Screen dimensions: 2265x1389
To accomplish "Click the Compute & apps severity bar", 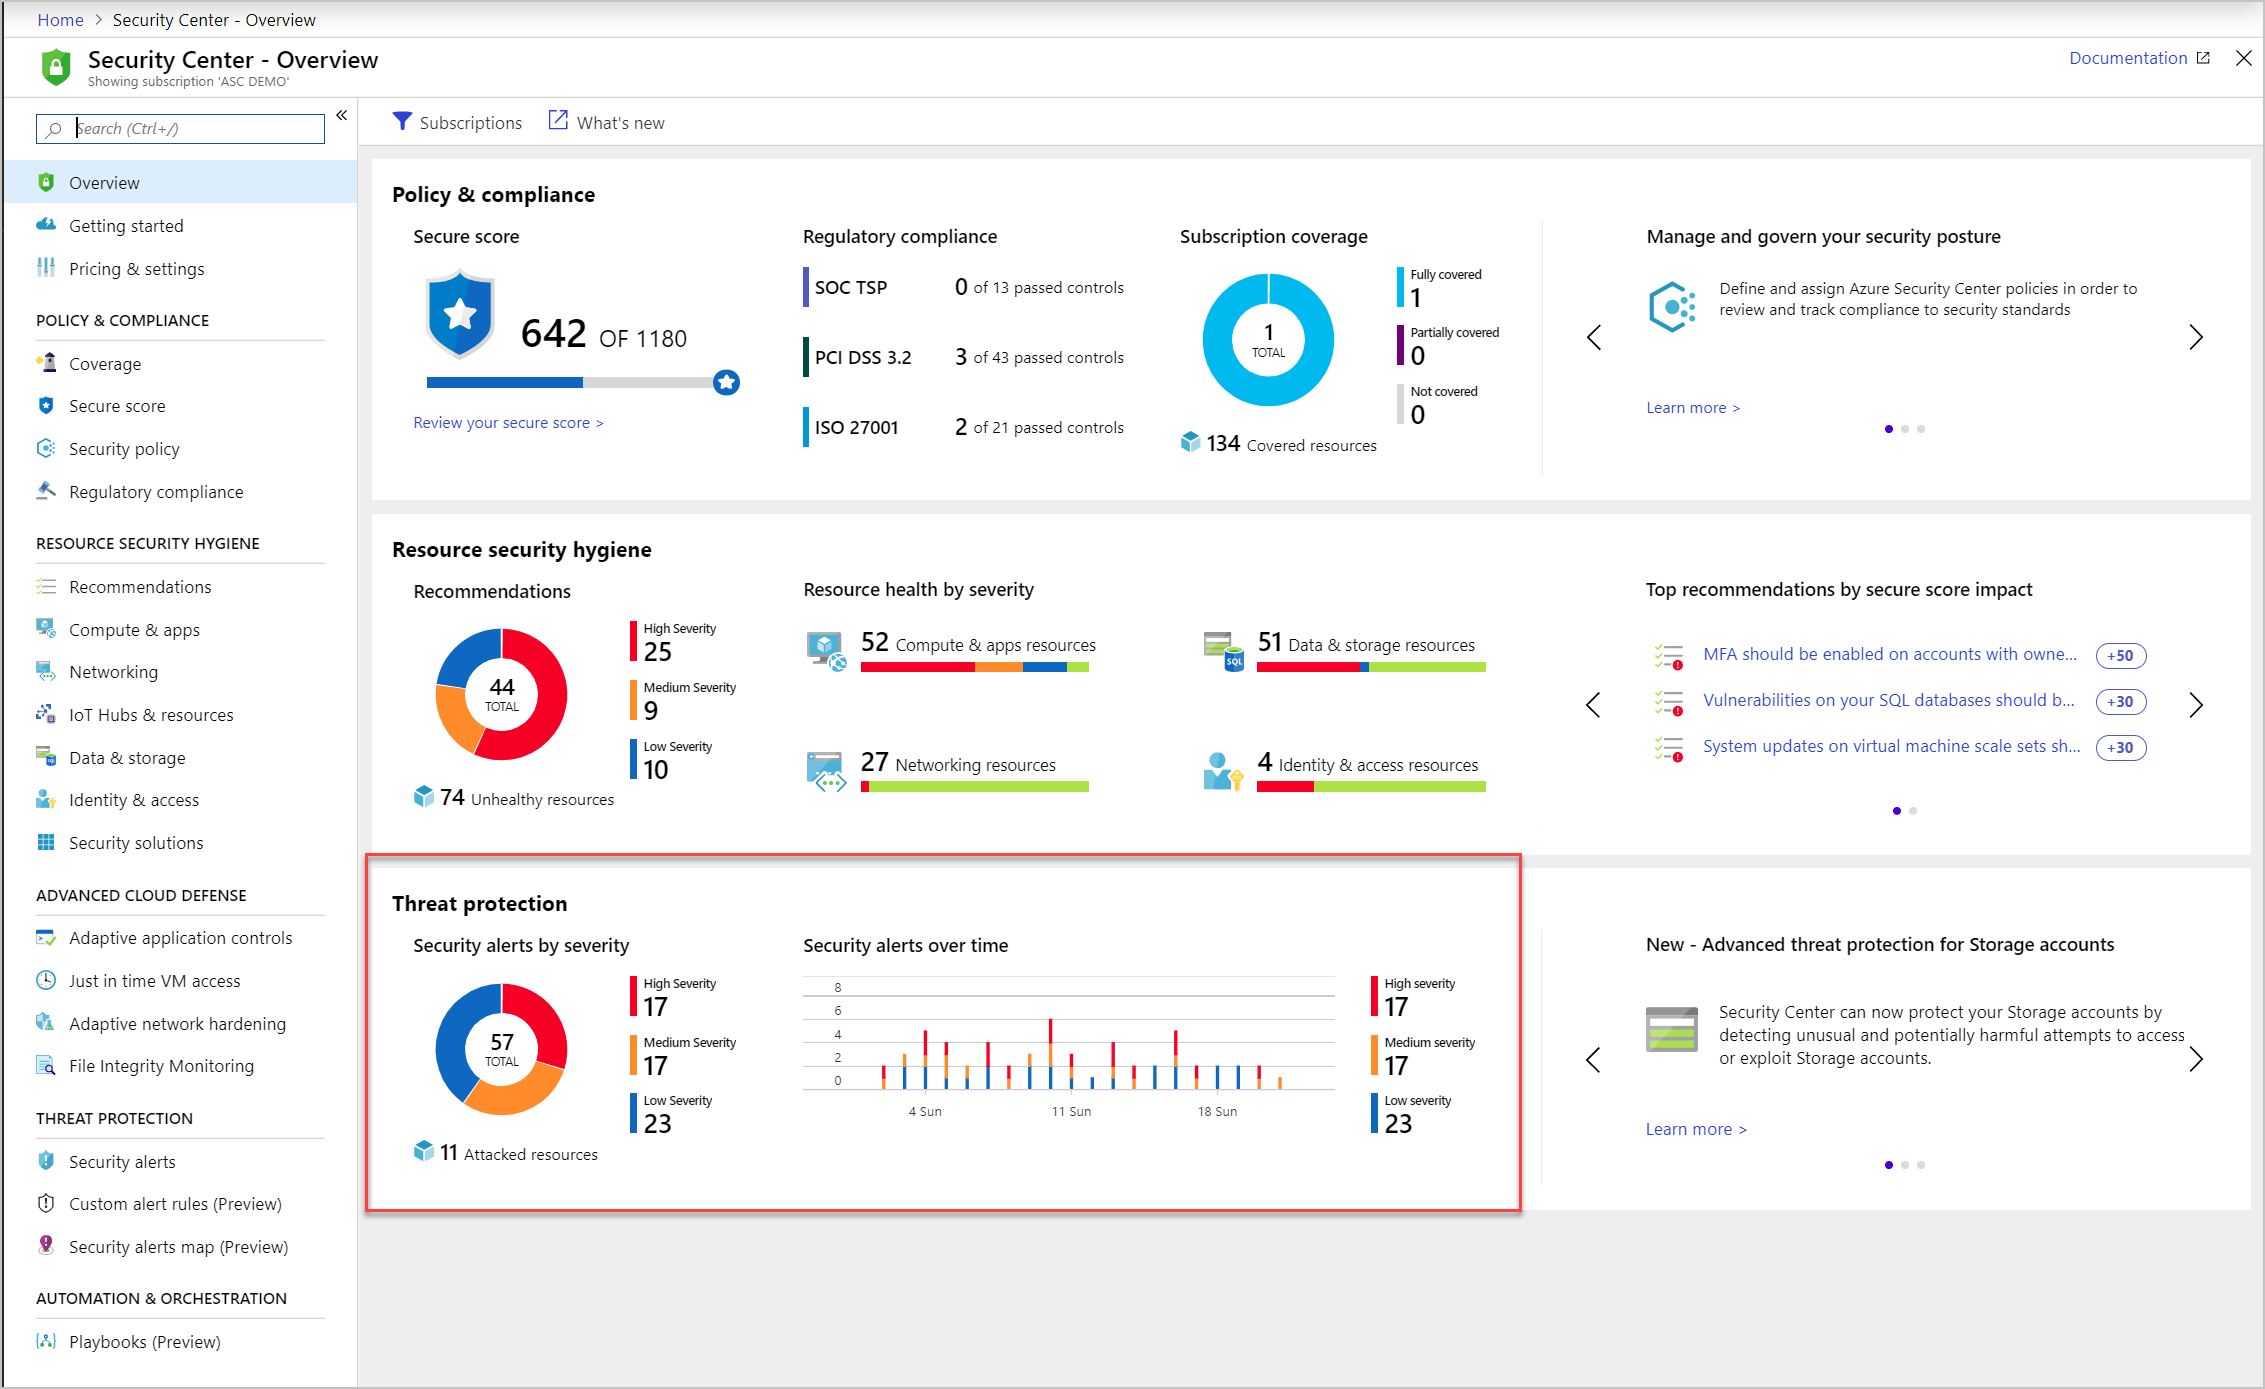I will pyautogui.click(x=975, y=668).
